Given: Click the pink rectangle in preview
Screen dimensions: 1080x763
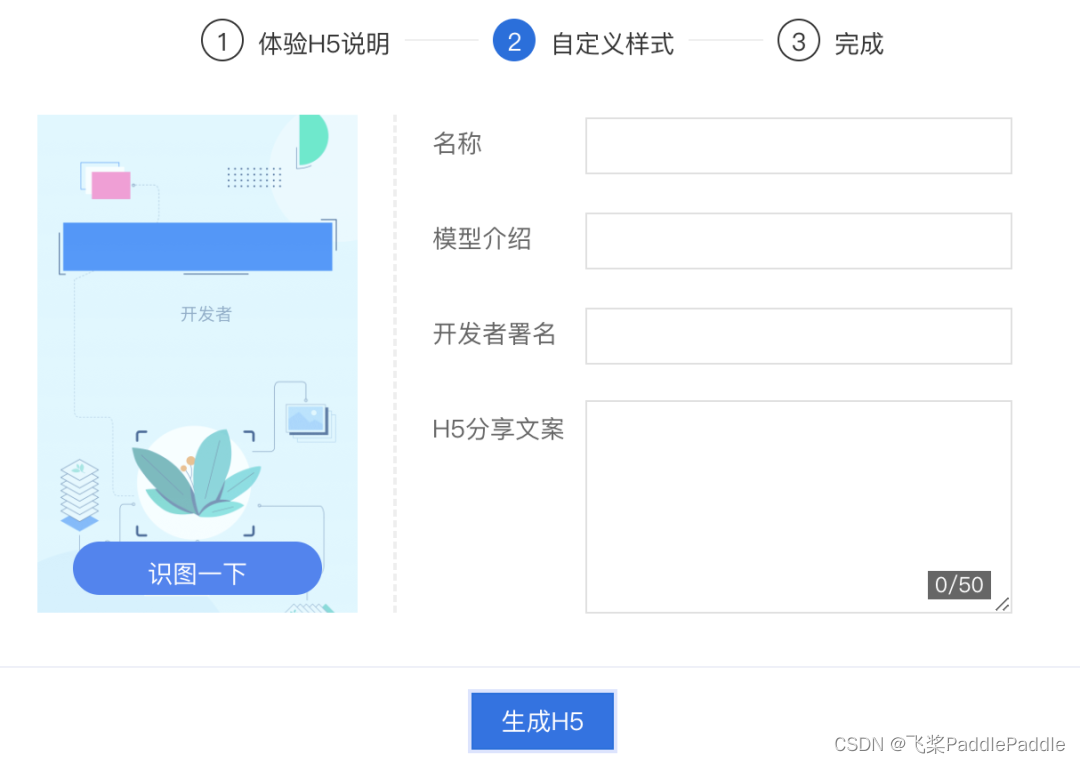Looking at the screenshot, I should pyautogui.click(x=111, y=185).
